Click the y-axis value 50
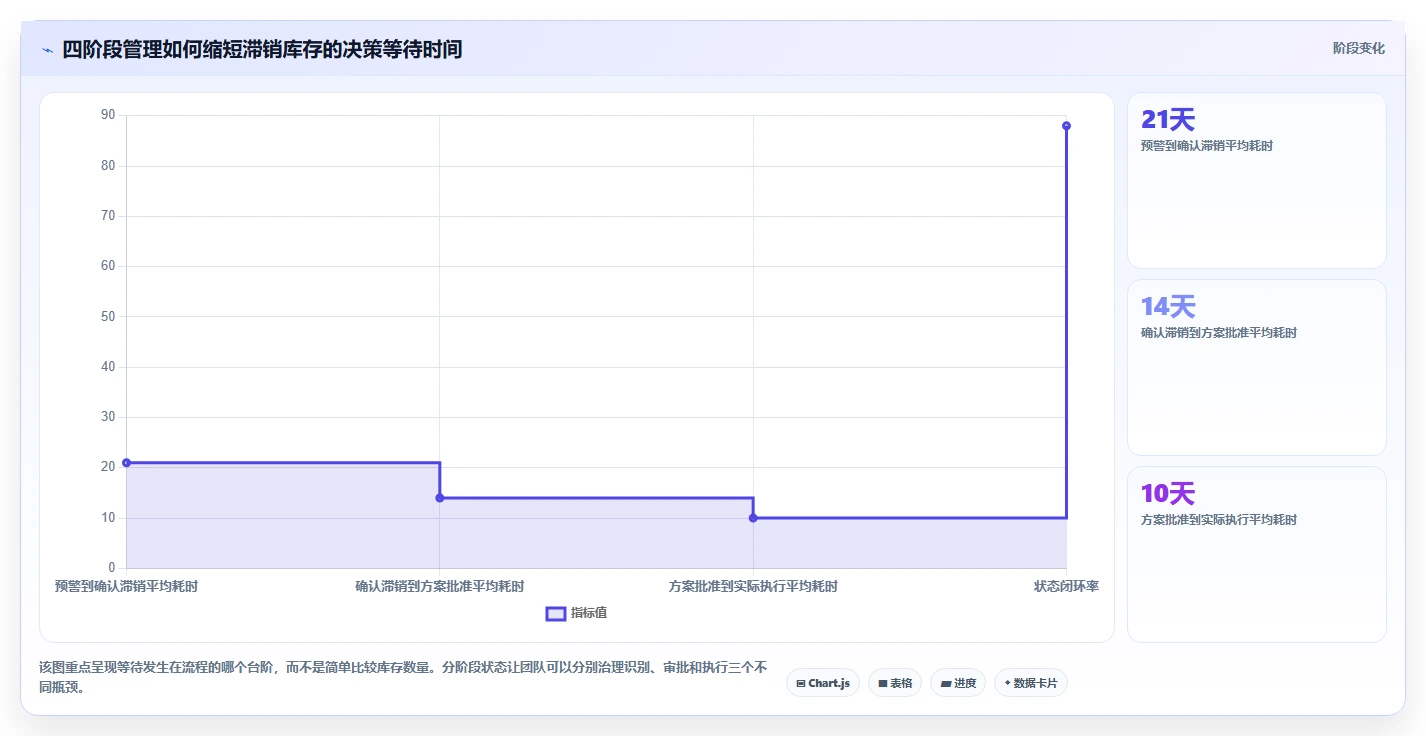The height and width of the screenshot is (736, 1426). click(x=108, y=317)
